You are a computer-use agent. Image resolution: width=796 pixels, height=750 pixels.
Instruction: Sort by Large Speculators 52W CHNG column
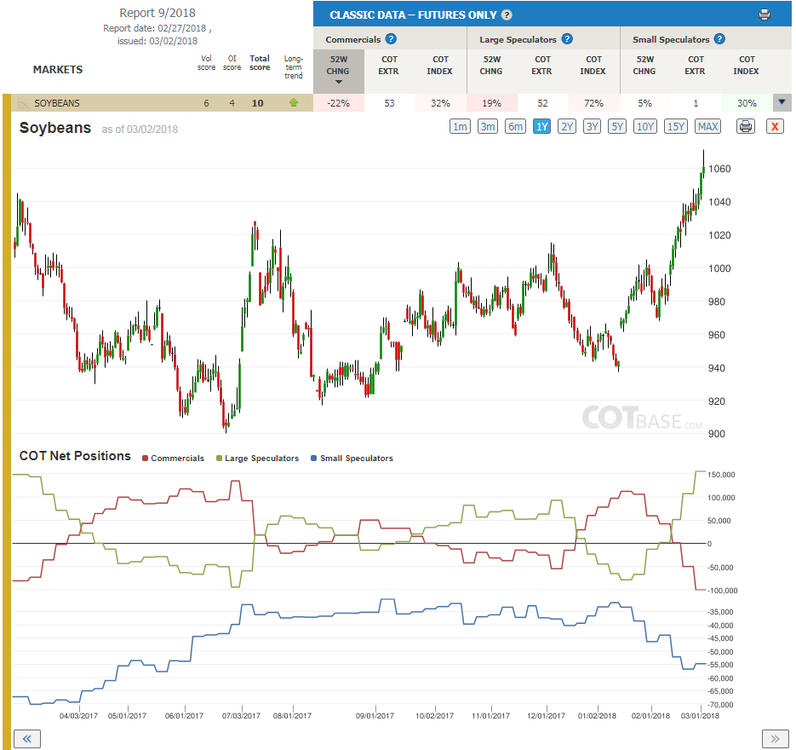coord(491,66)
